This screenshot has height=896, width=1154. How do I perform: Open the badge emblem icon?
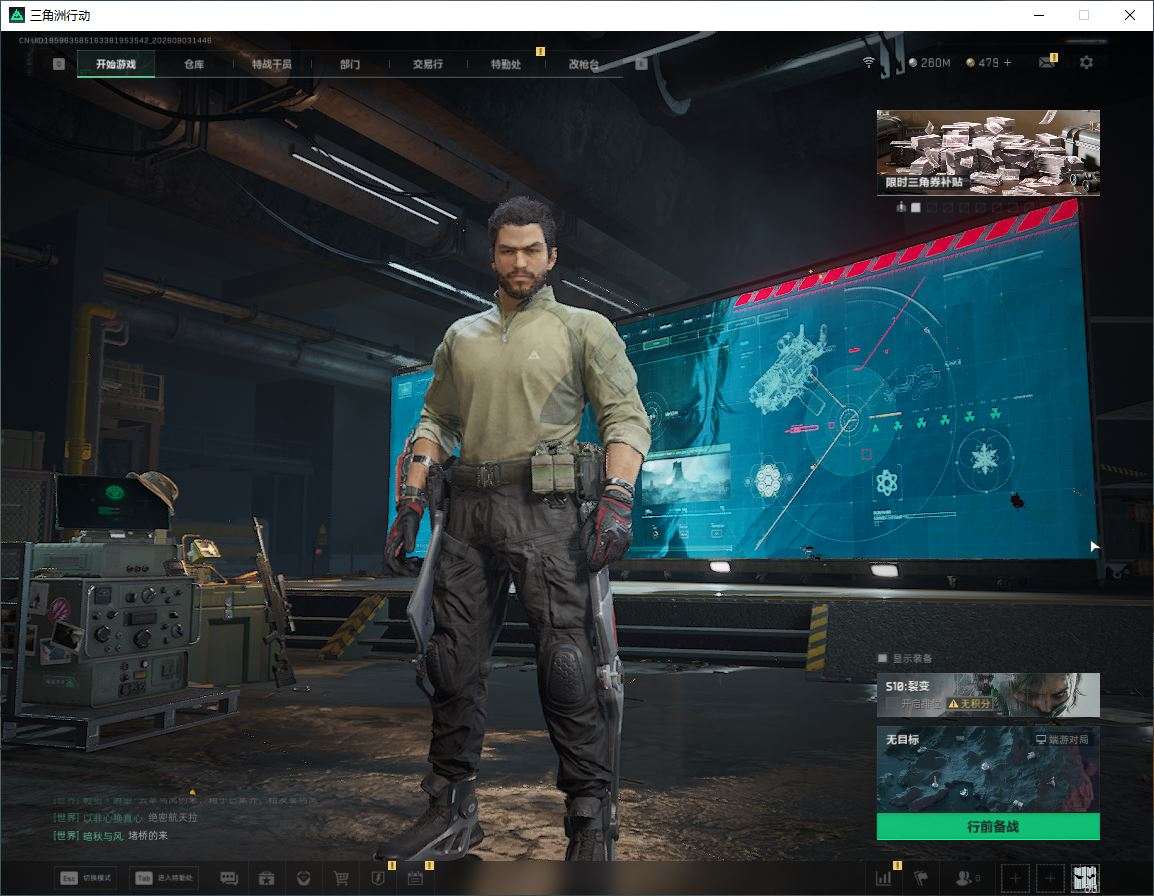(303, 878)
